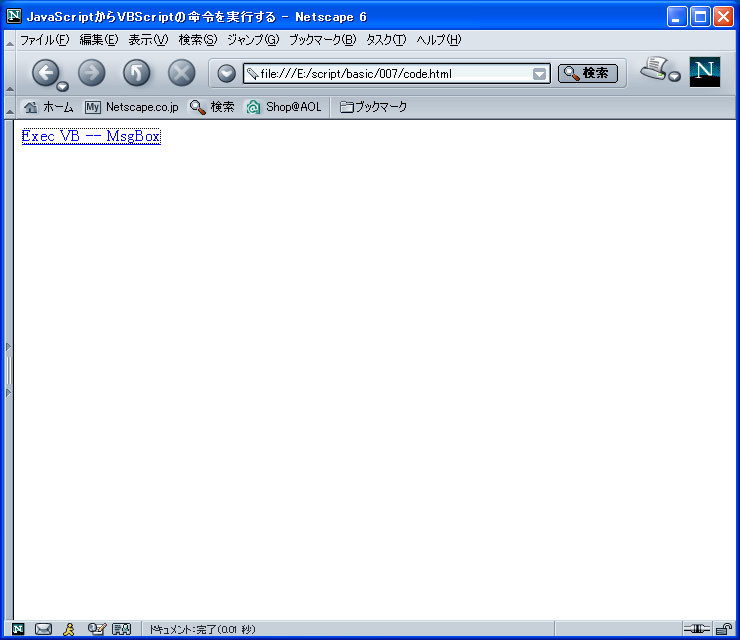Click the Netscape N throbber logo
The image size is (740, 640).
[705, 72]
